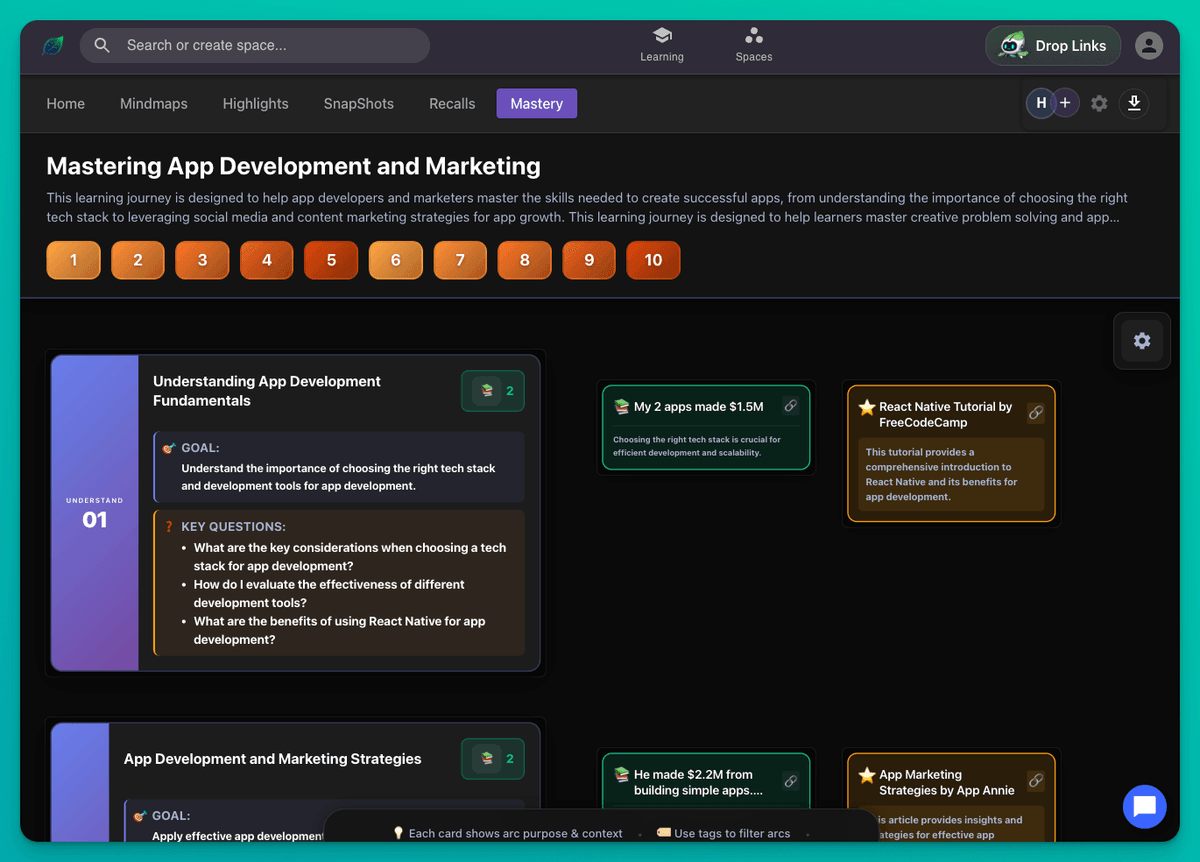The width and height of the screenshot is (1200, 862).
Task: Expand resource count badge on Understanding App Development
Action: coord(492,391)
